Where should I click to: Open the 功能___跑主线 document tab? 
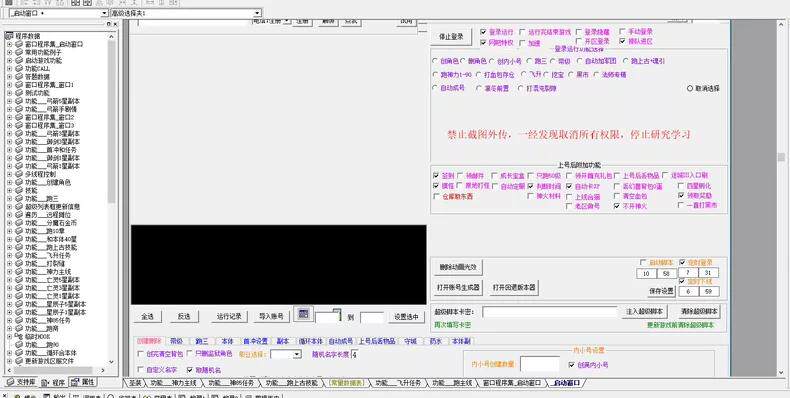452,383
